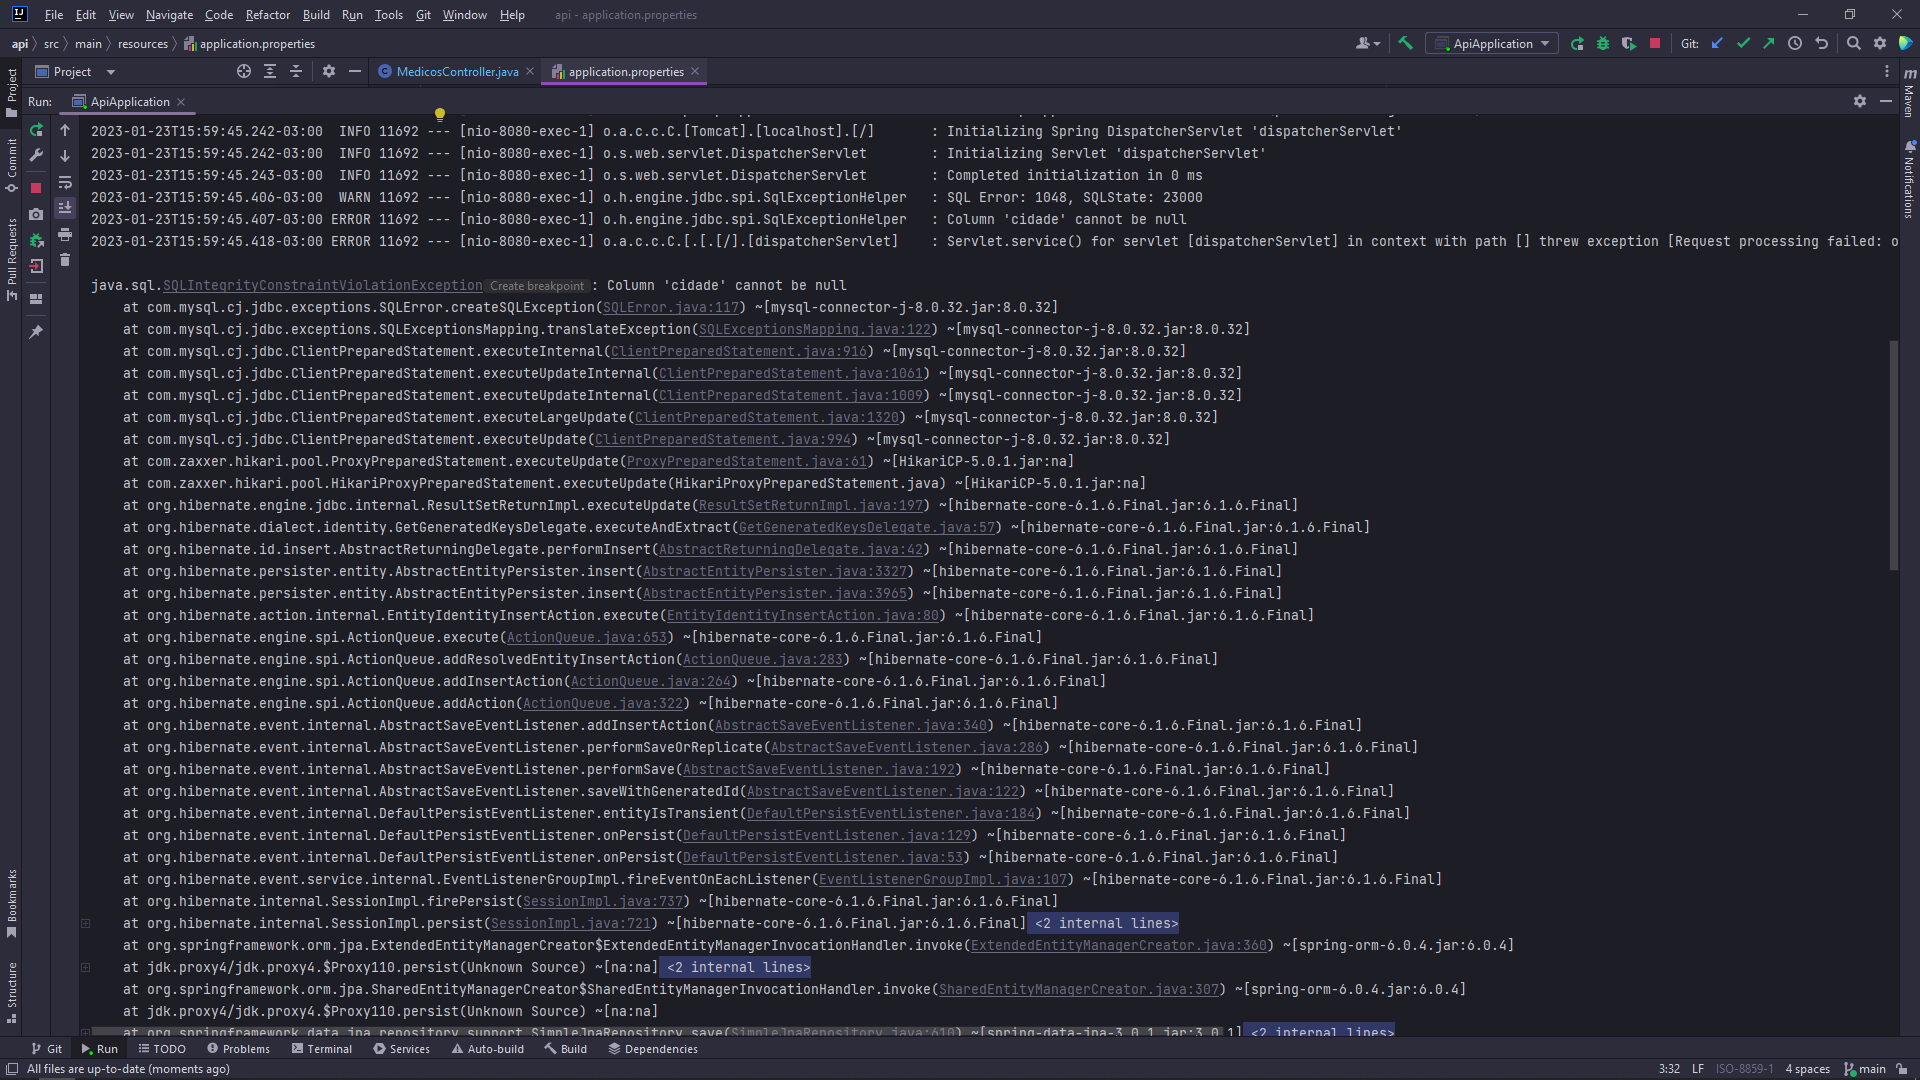Image resolution: width=1920 pixels, height=1080 pixels.
Task: Open the Refactor menu
Action: (x=268, y=15)
